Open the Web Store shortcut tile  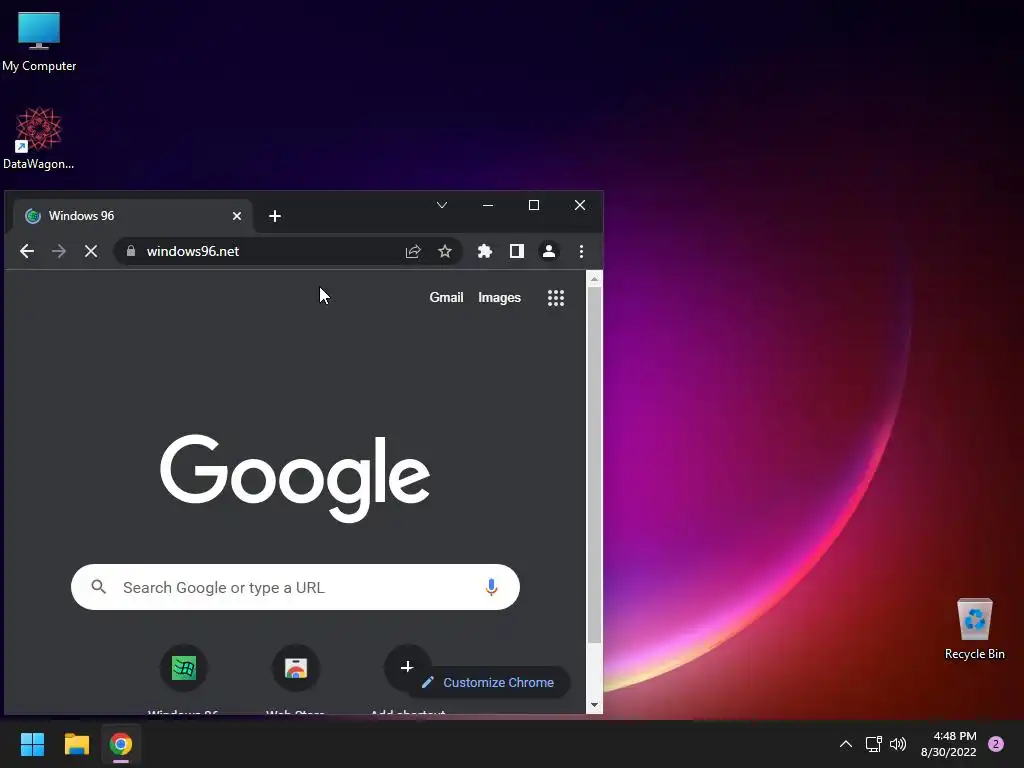(x=296, y=668)
